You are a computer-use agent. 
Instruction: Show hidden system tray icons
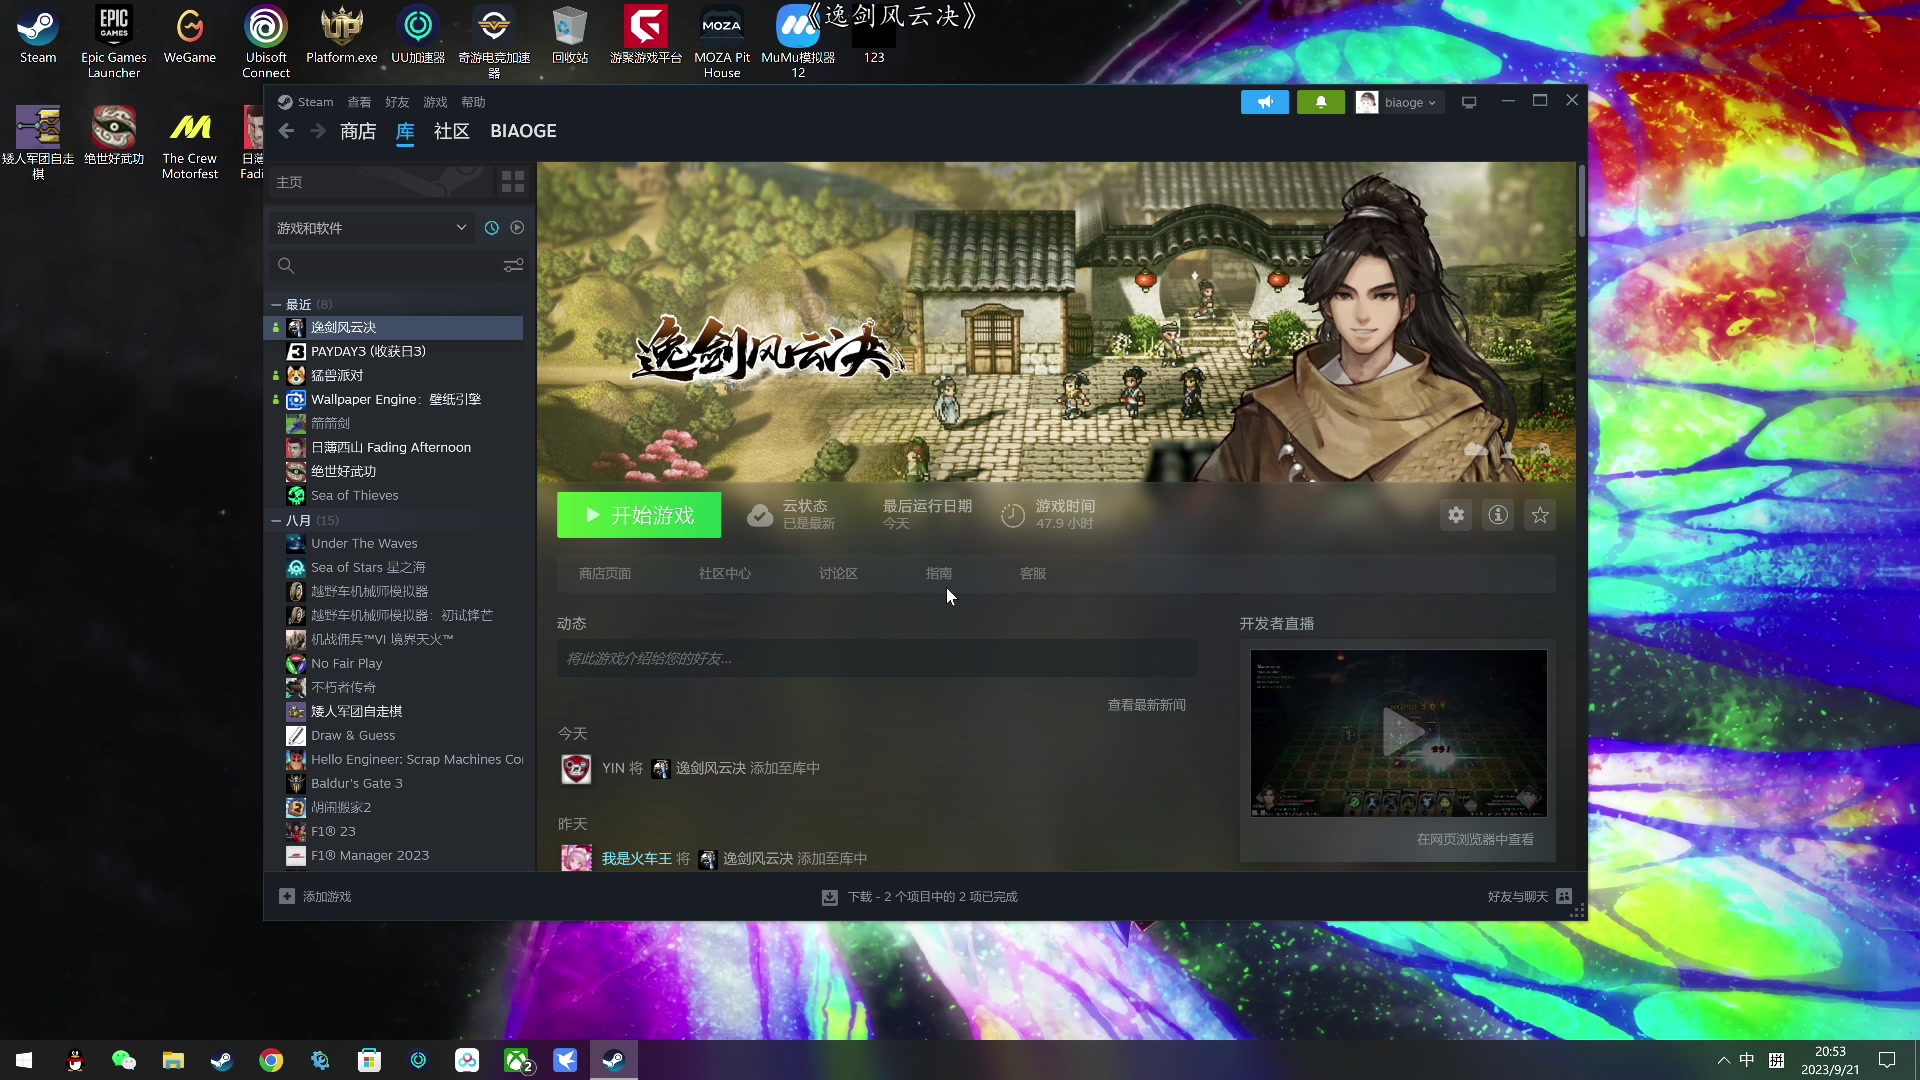pyautogui.click(x=1723, y=1060)
